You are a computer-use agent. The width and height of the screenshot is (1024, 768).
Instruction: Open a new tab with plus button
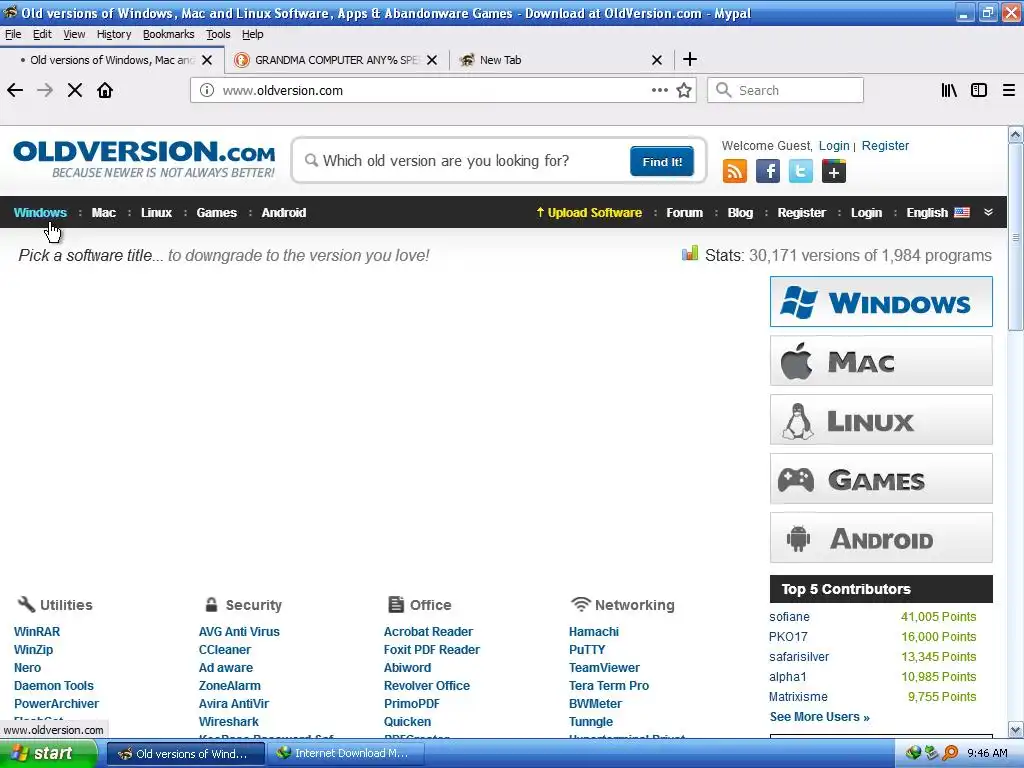pyautogui.click(x=690, y=59)
